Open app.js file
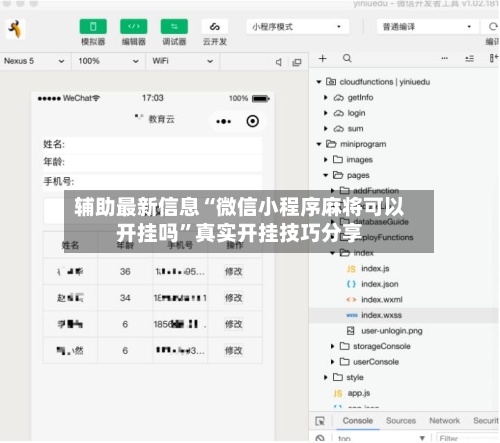Screen dimensions: 500x443 tap(359, 393)
